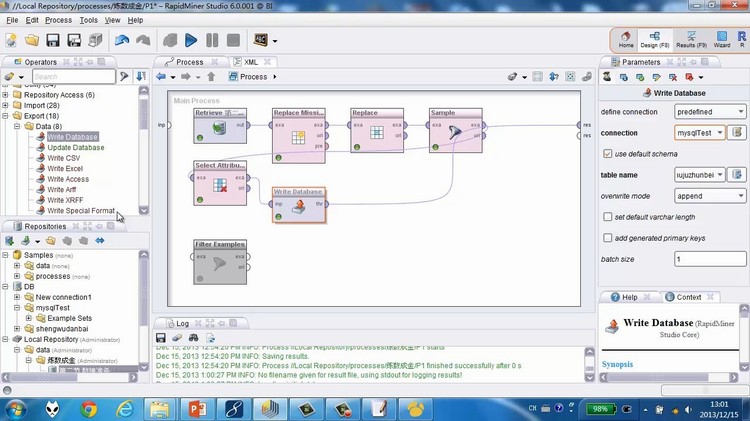Select the Update Database operator

[76, 147]
